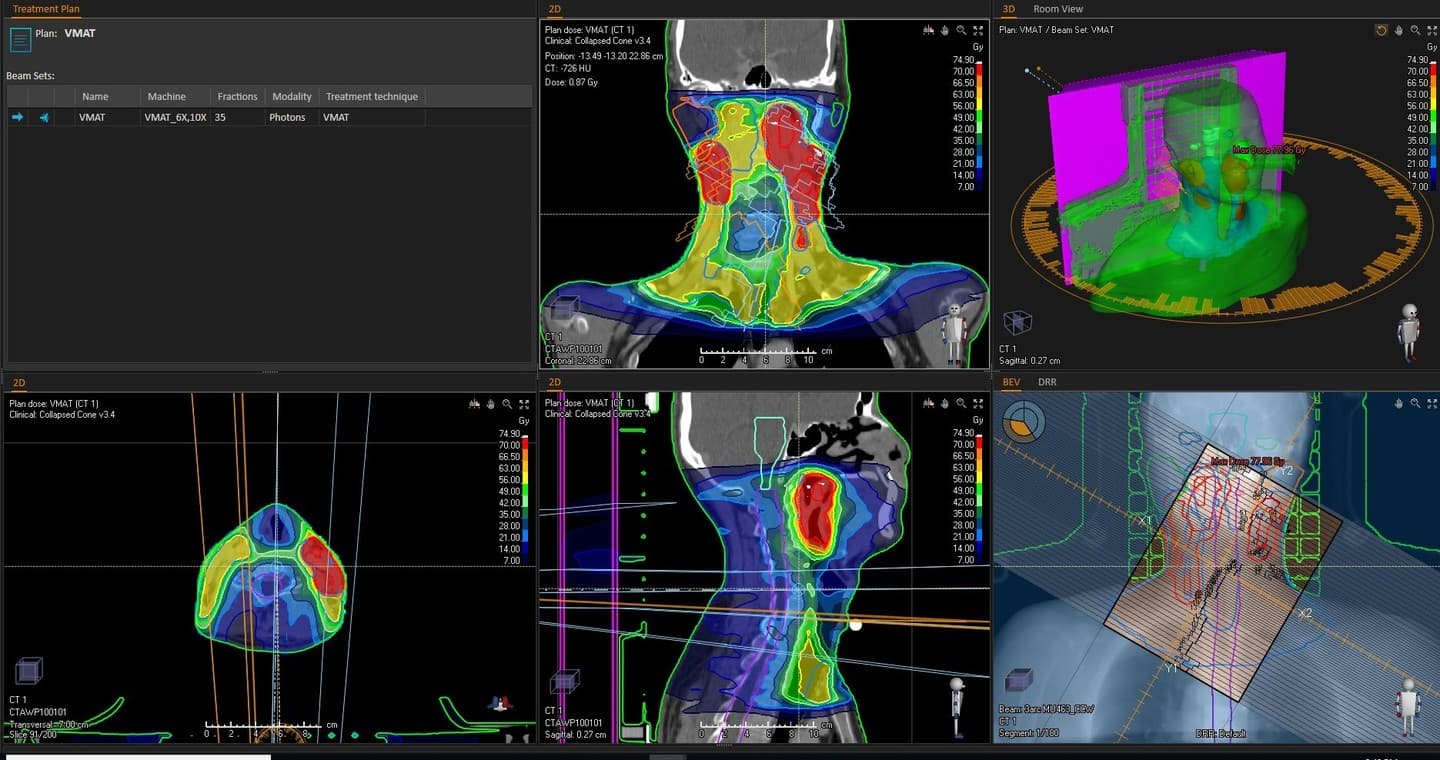Click the patient orientation figure in the 3D view
The image size is (1440, 760).
coord(1409,330)
